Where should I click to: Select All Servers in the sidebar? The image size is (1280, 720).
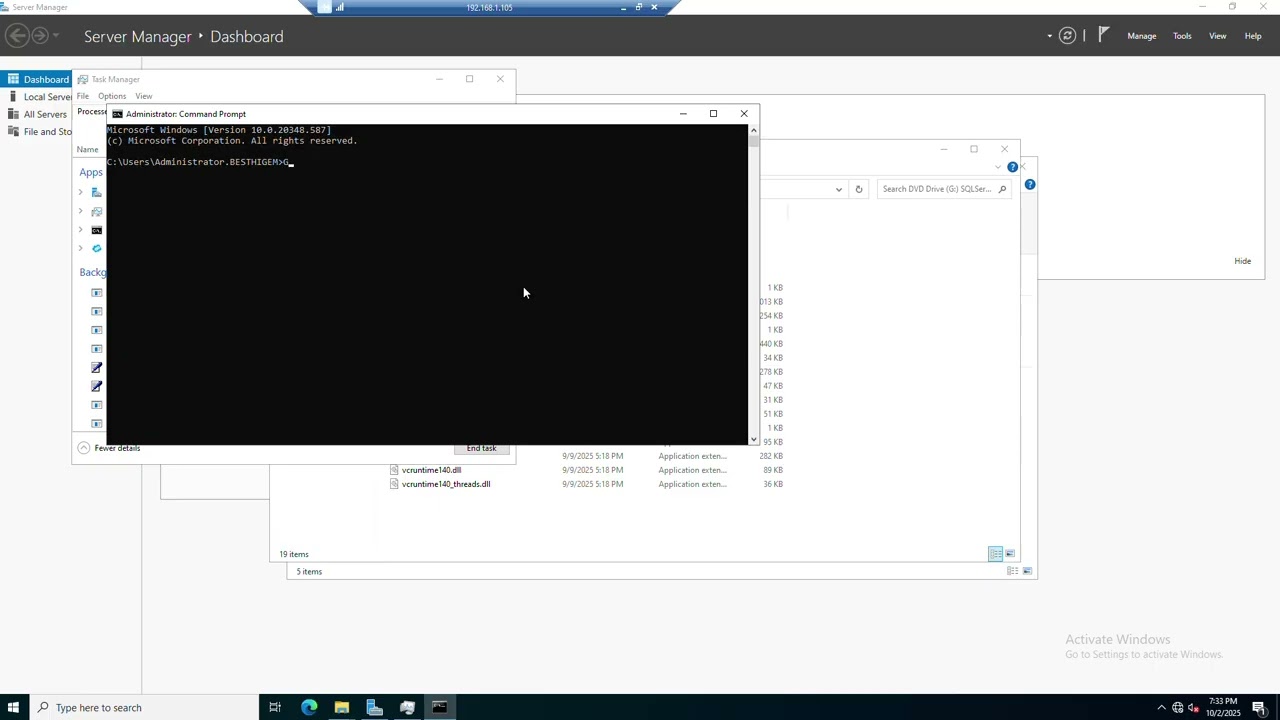[36, 114]
